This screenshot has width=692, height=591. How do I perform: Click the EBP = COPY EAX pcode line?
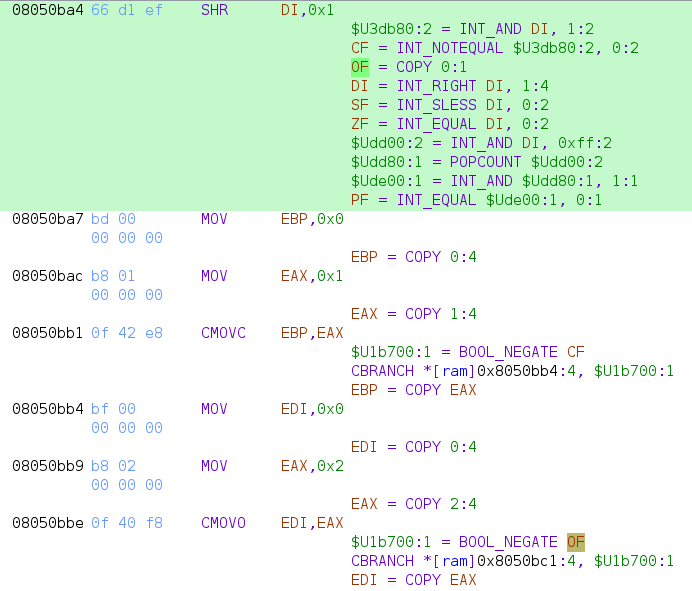pyautogui.click(x=414, y=390)
